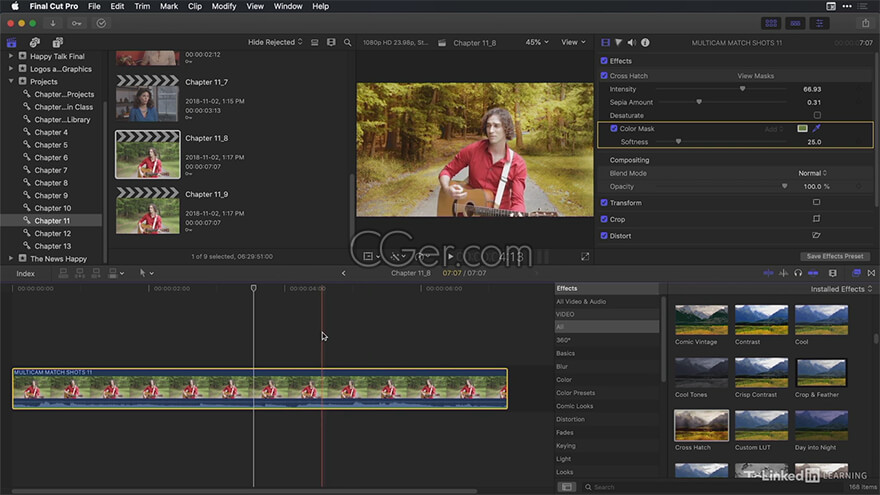Select the Distortion effects category
Viewport: 880px width, 495px height.
click(570, 419)
